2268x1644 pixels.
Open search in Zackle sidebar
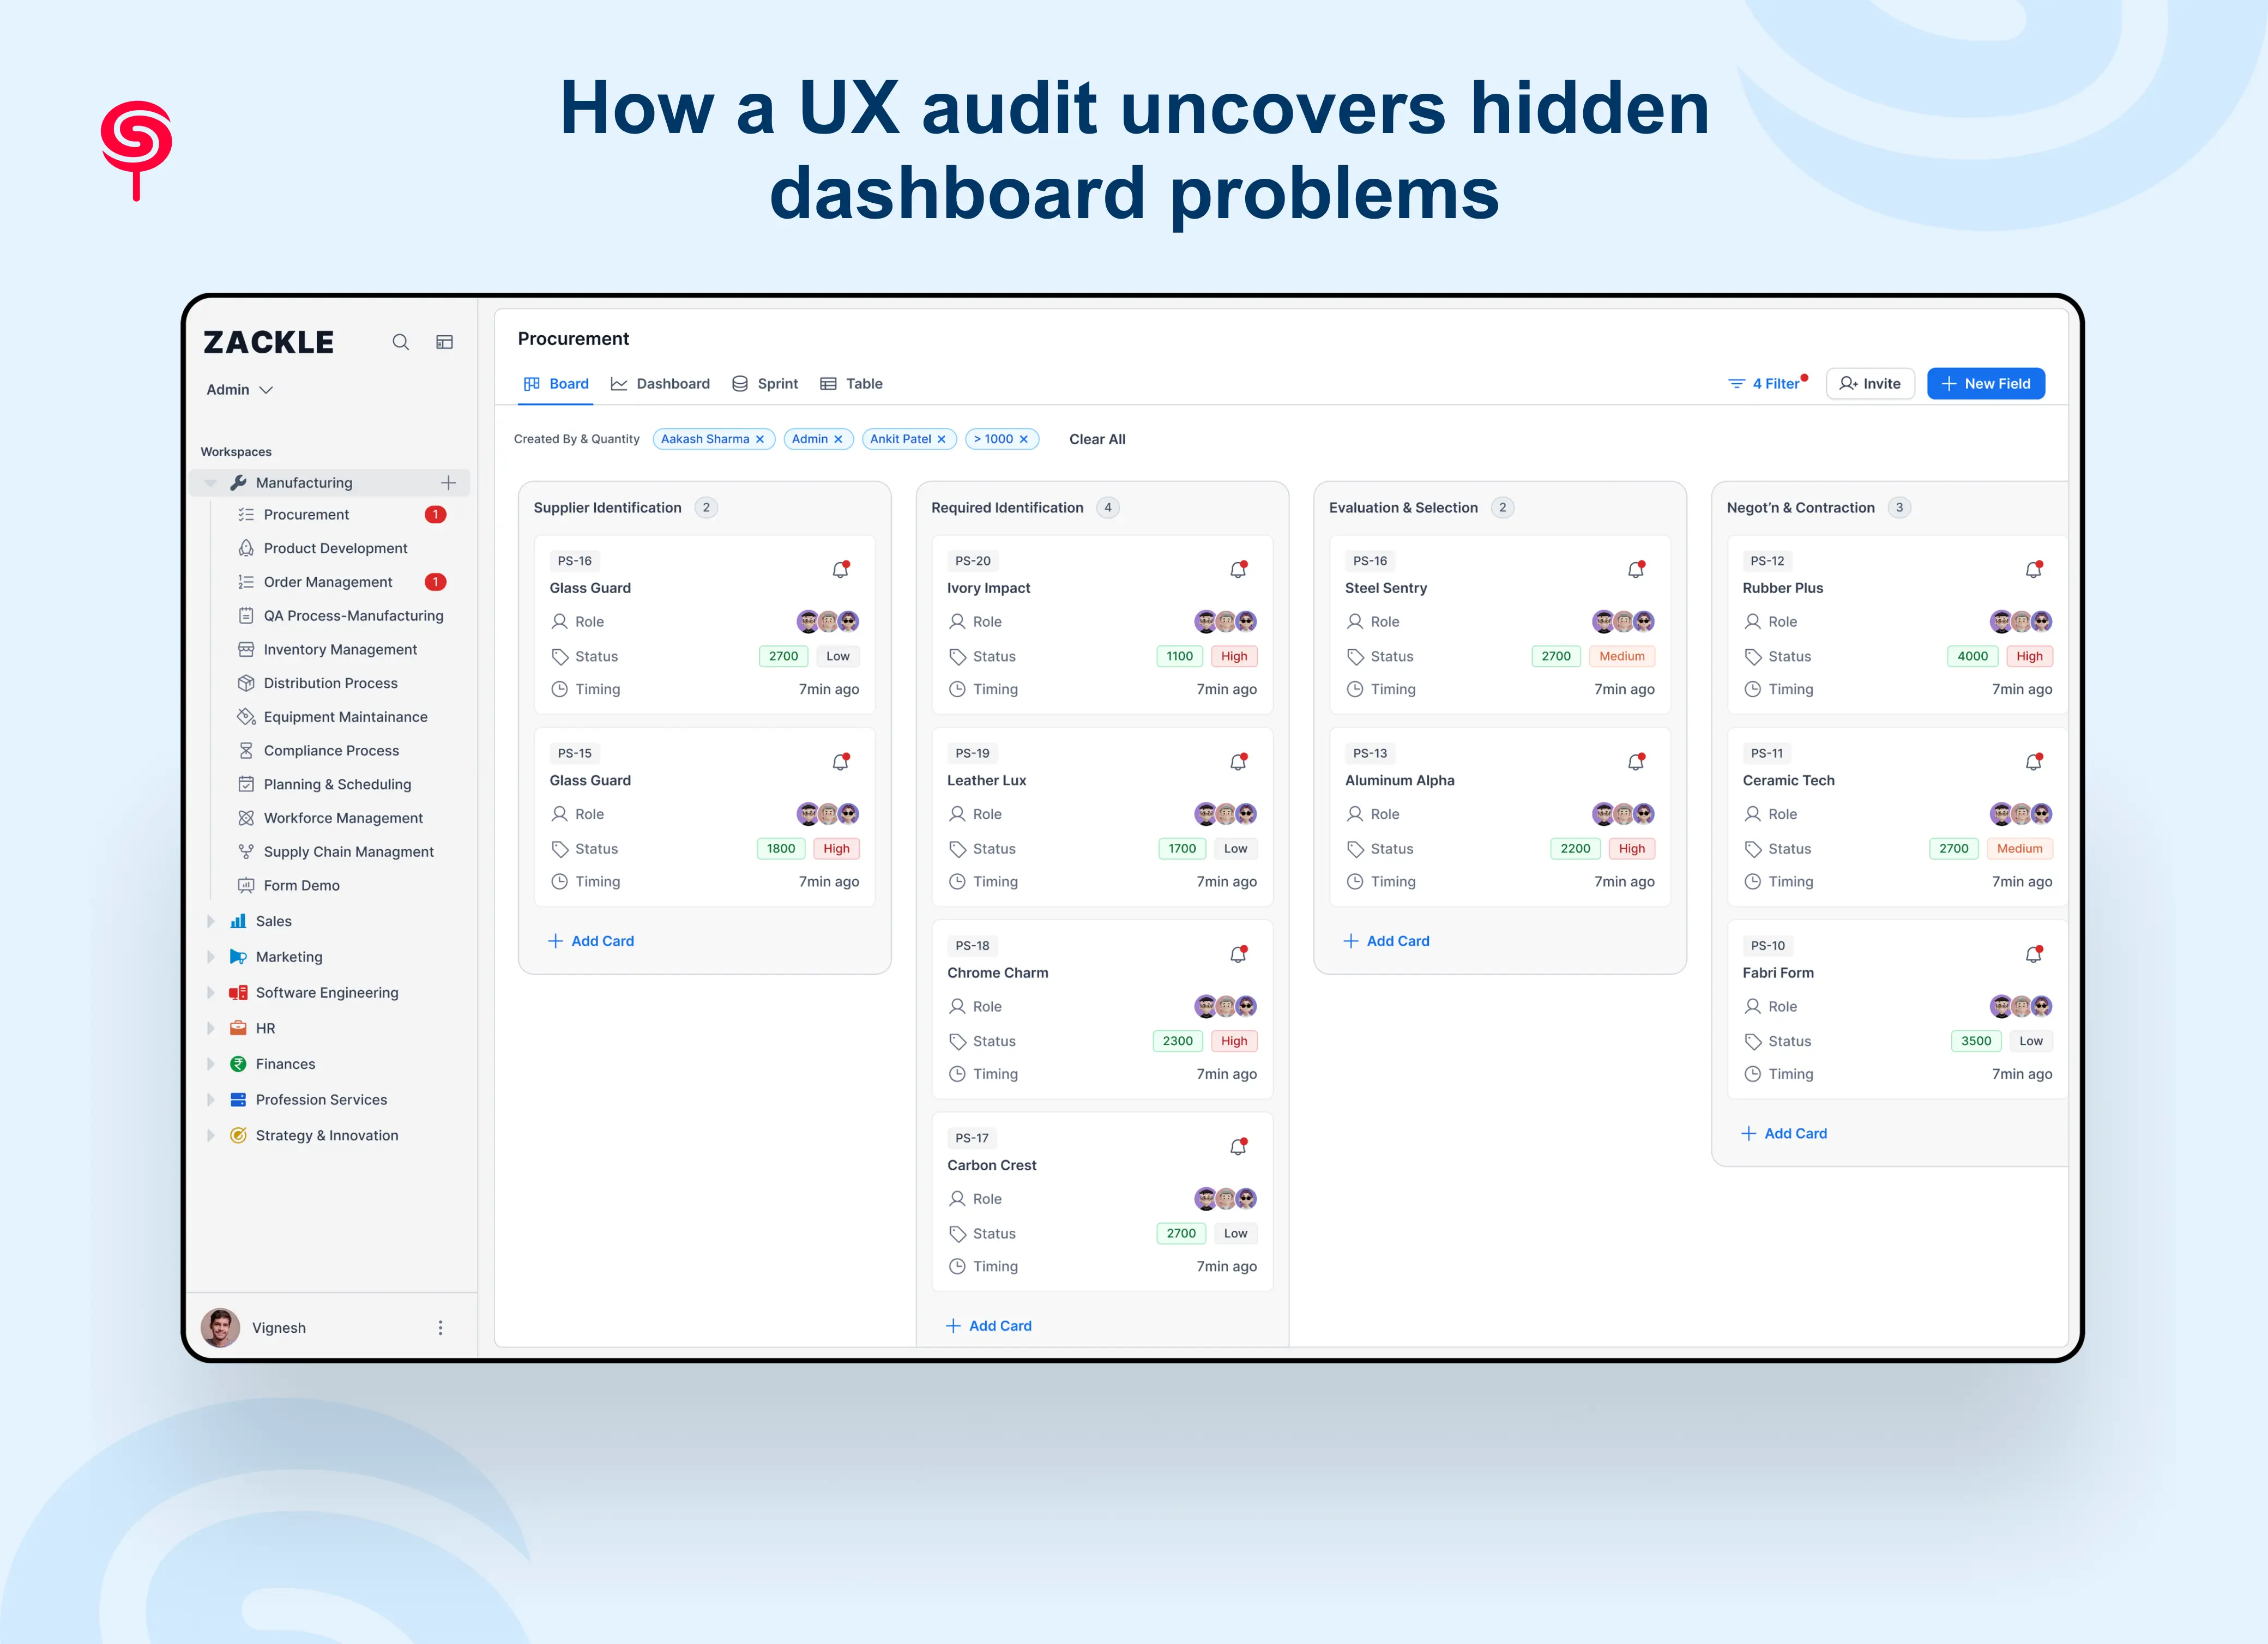point(401,342)
